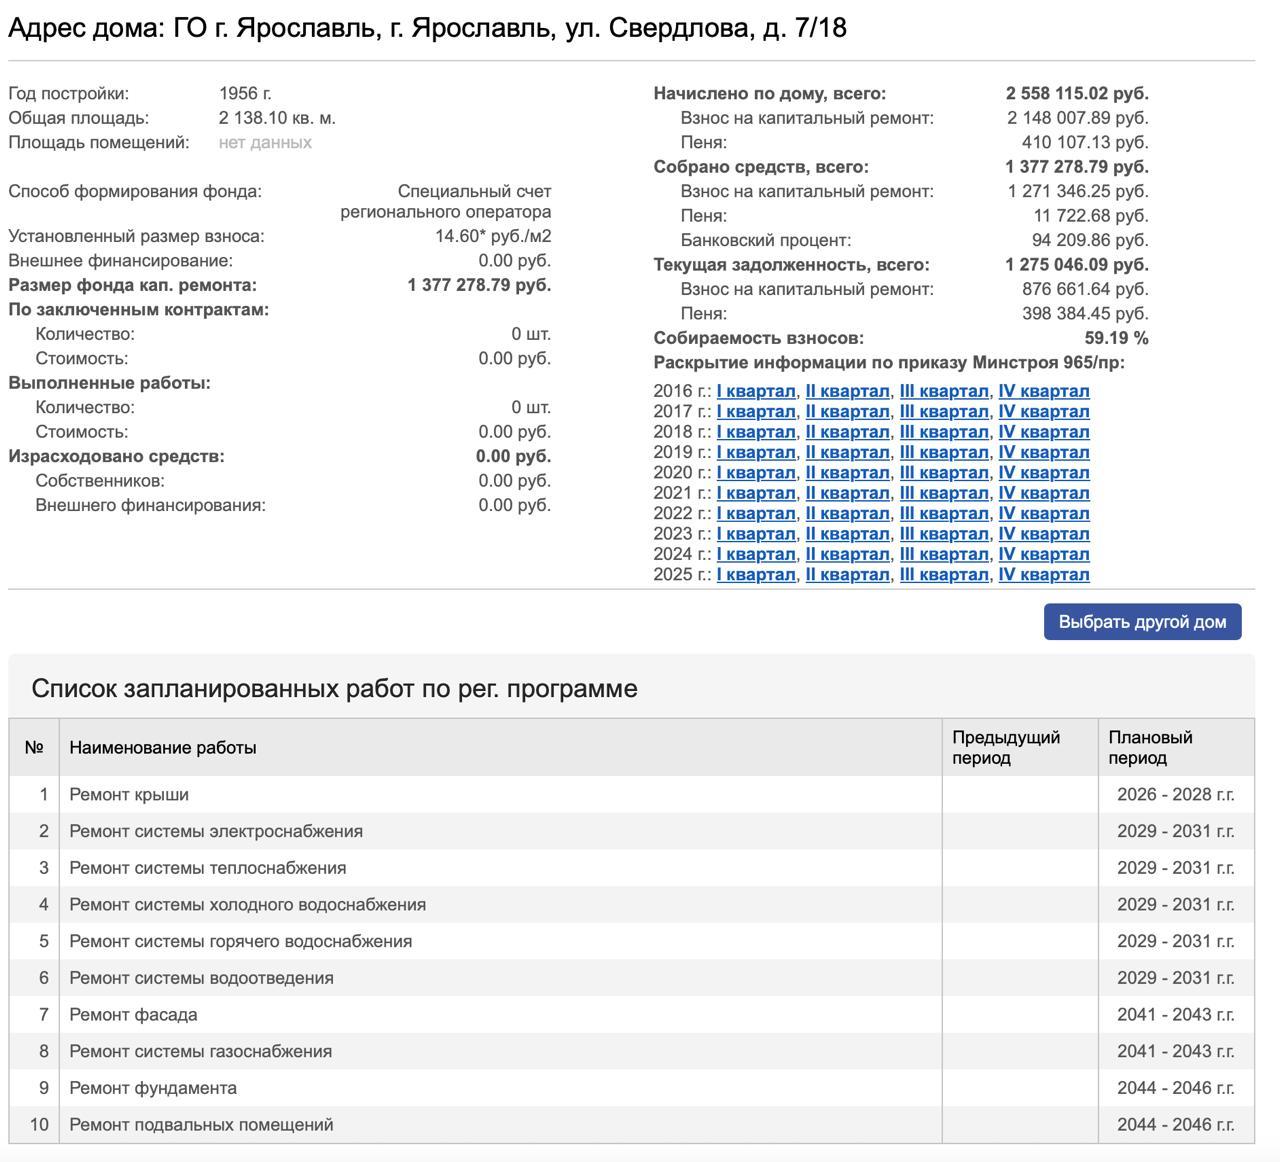1280x1162 pixels.
Task: Open 2022 III квартал report link
Action: 943,514
